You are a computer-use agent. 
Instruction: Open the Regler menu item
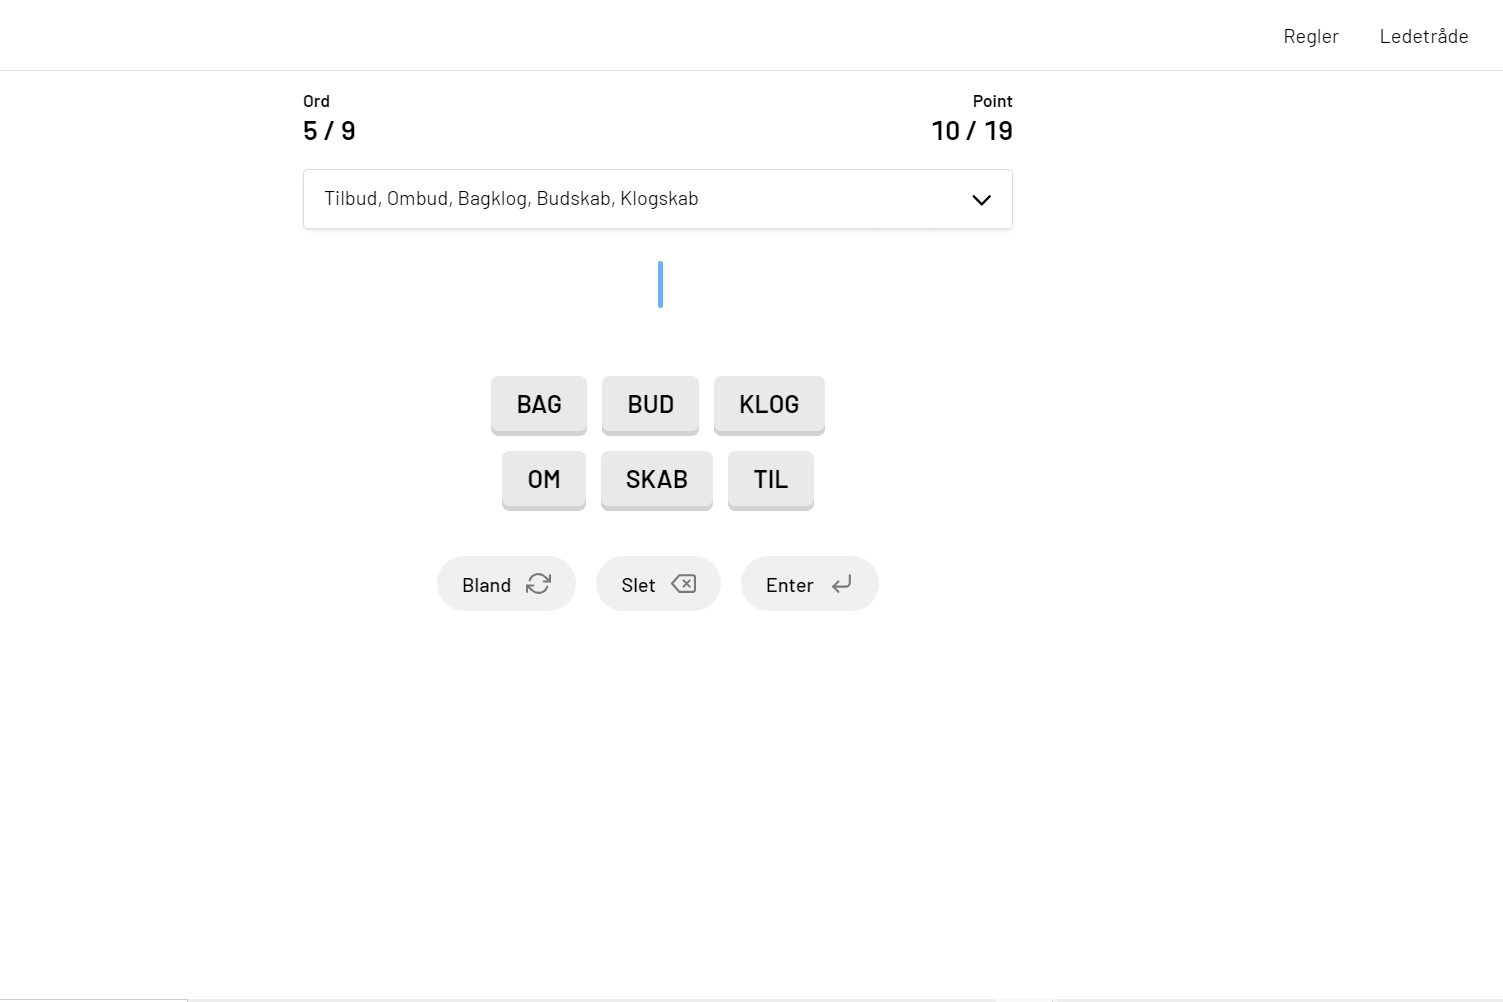click(1310, 36)
